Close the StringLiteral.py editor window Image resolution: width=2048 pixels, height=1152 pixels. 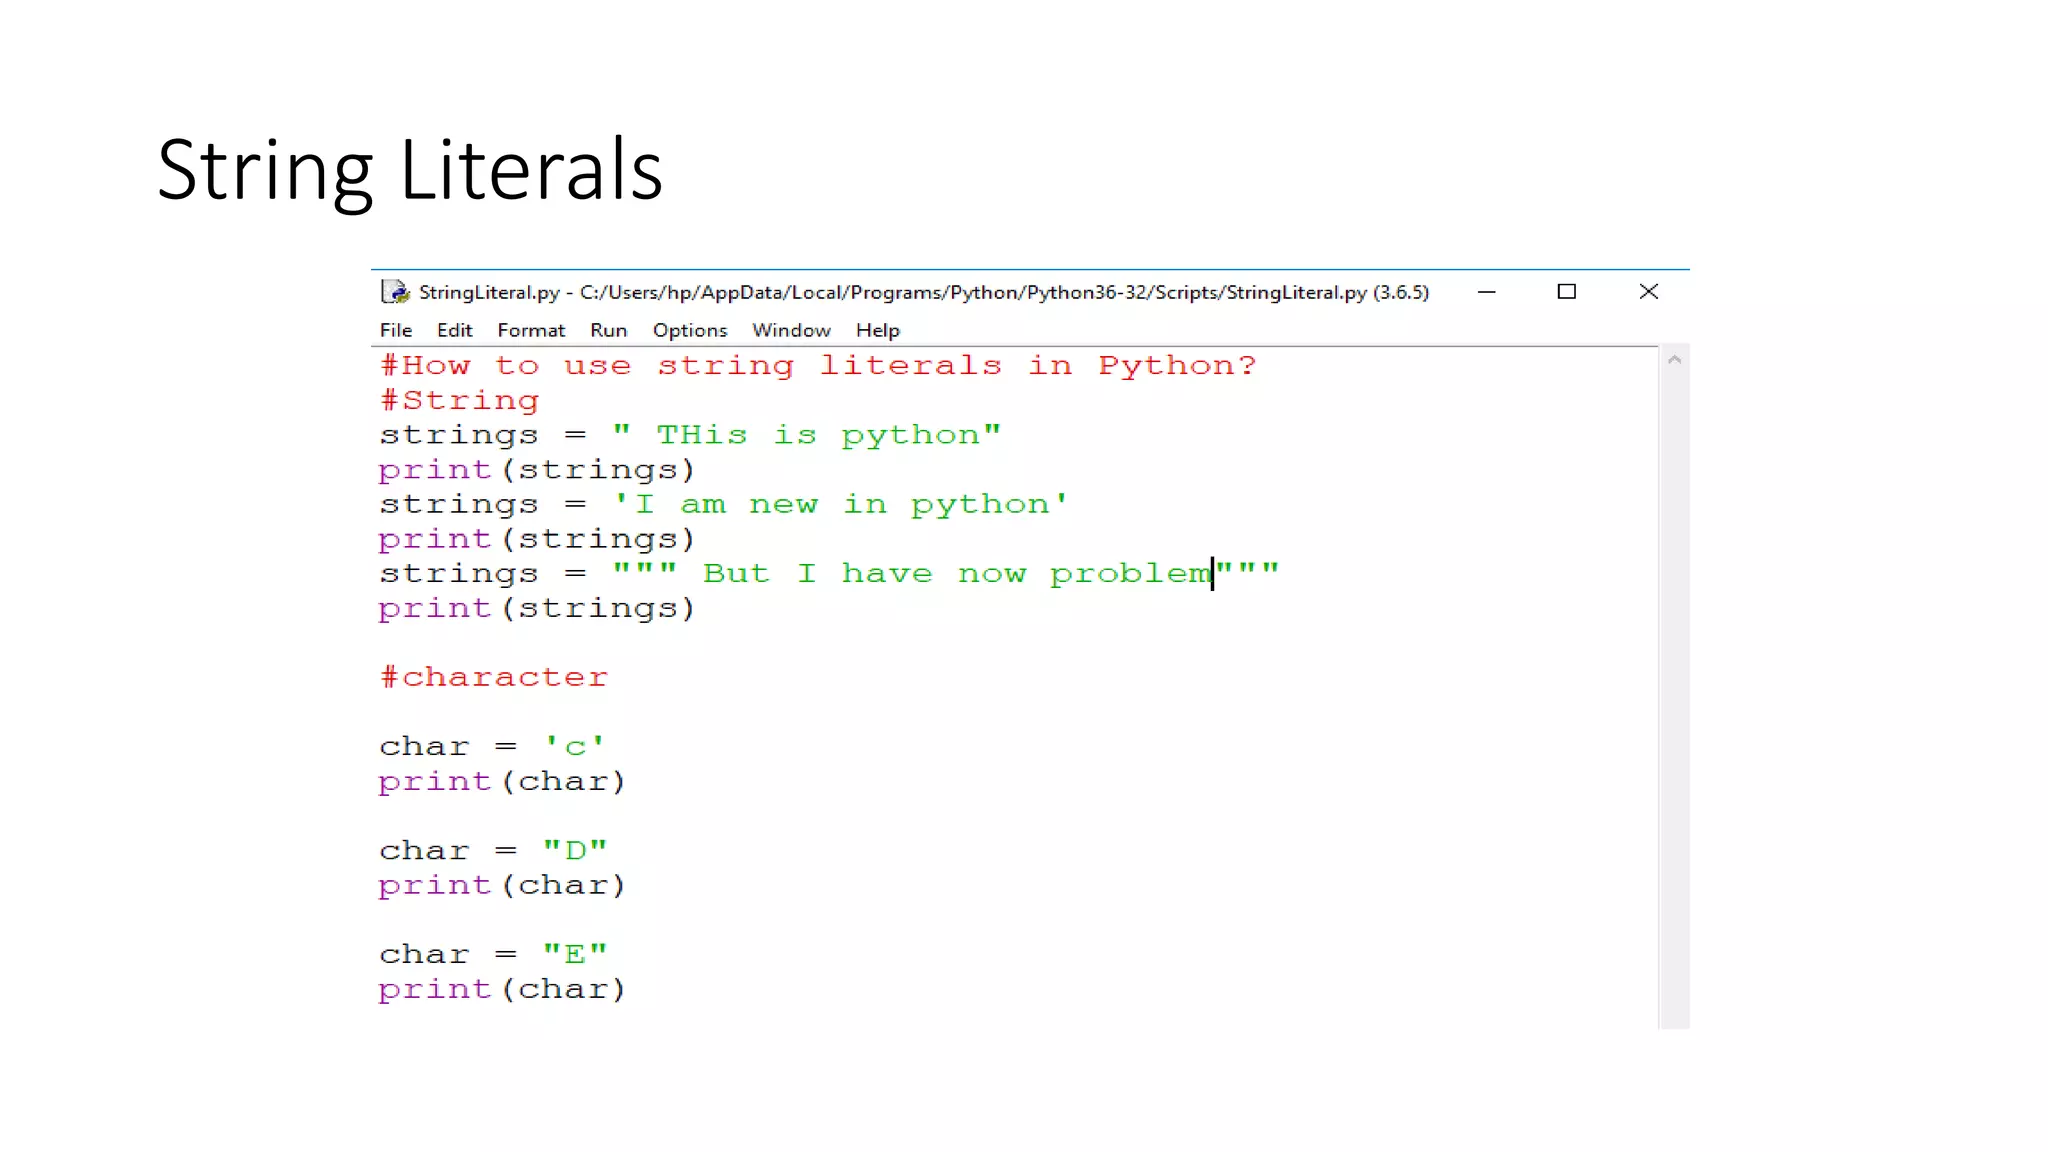1649,292
